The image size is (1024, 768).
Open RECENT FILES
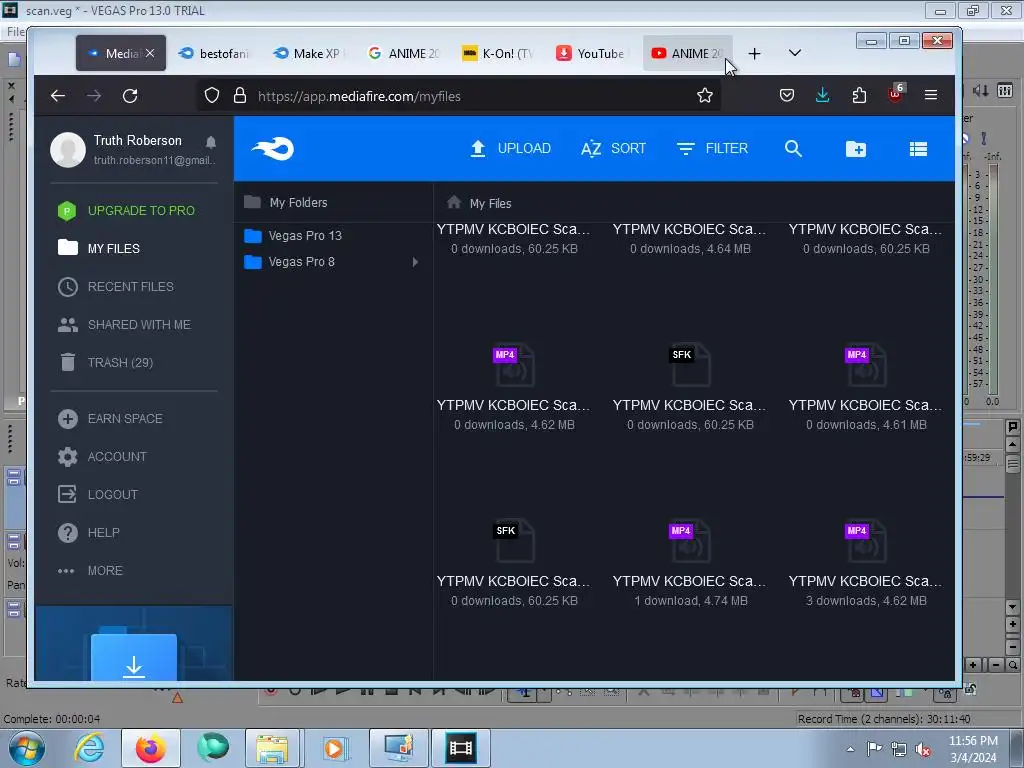[x=116, y=287]
